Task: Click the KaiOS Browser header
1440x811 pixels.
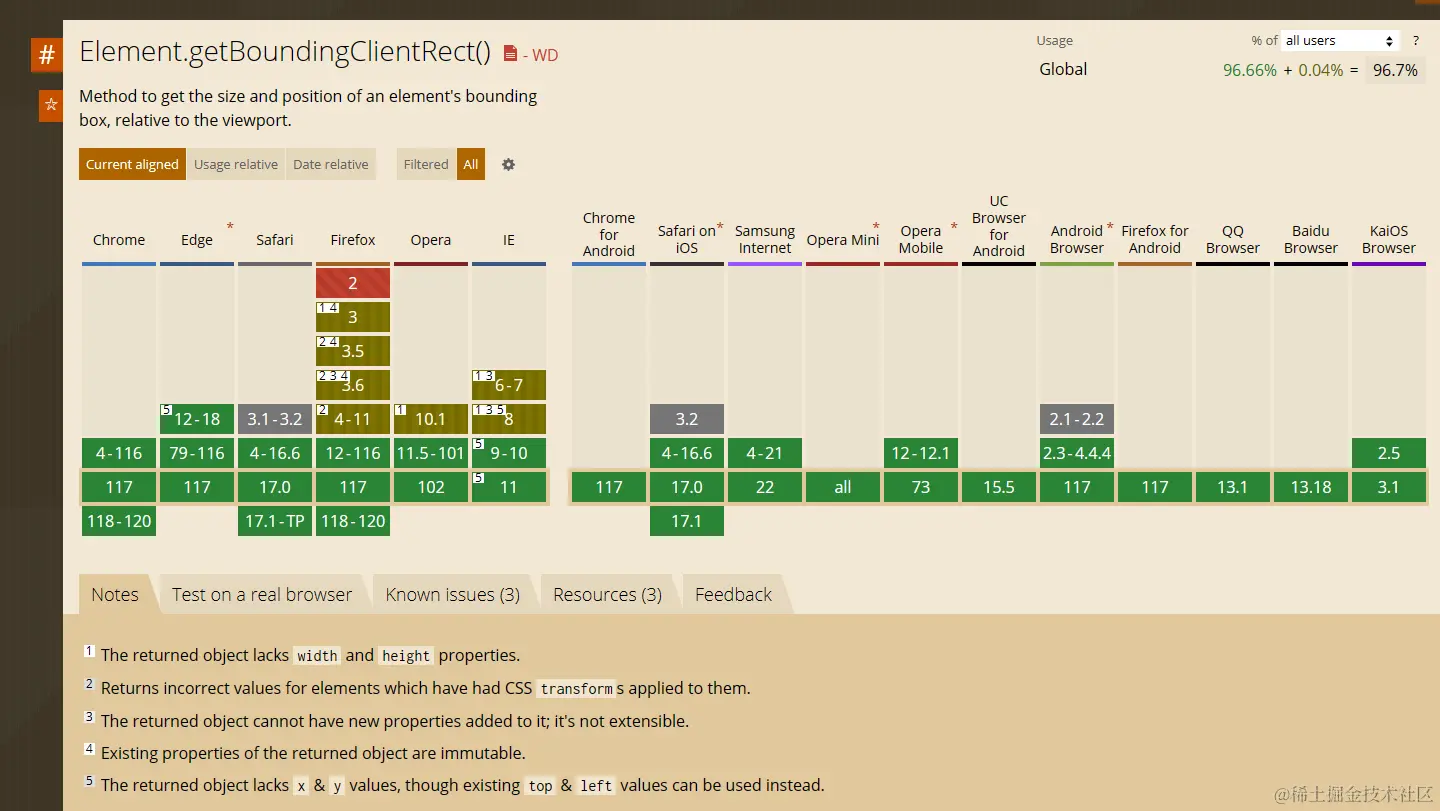Action: click(1389, 240)
